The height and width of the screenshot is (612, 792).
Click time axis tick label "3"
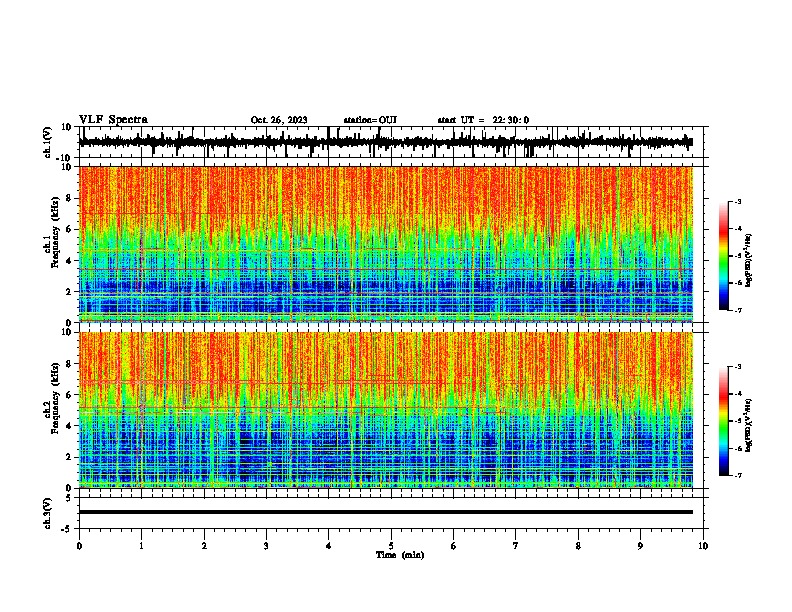click(266, 546)
